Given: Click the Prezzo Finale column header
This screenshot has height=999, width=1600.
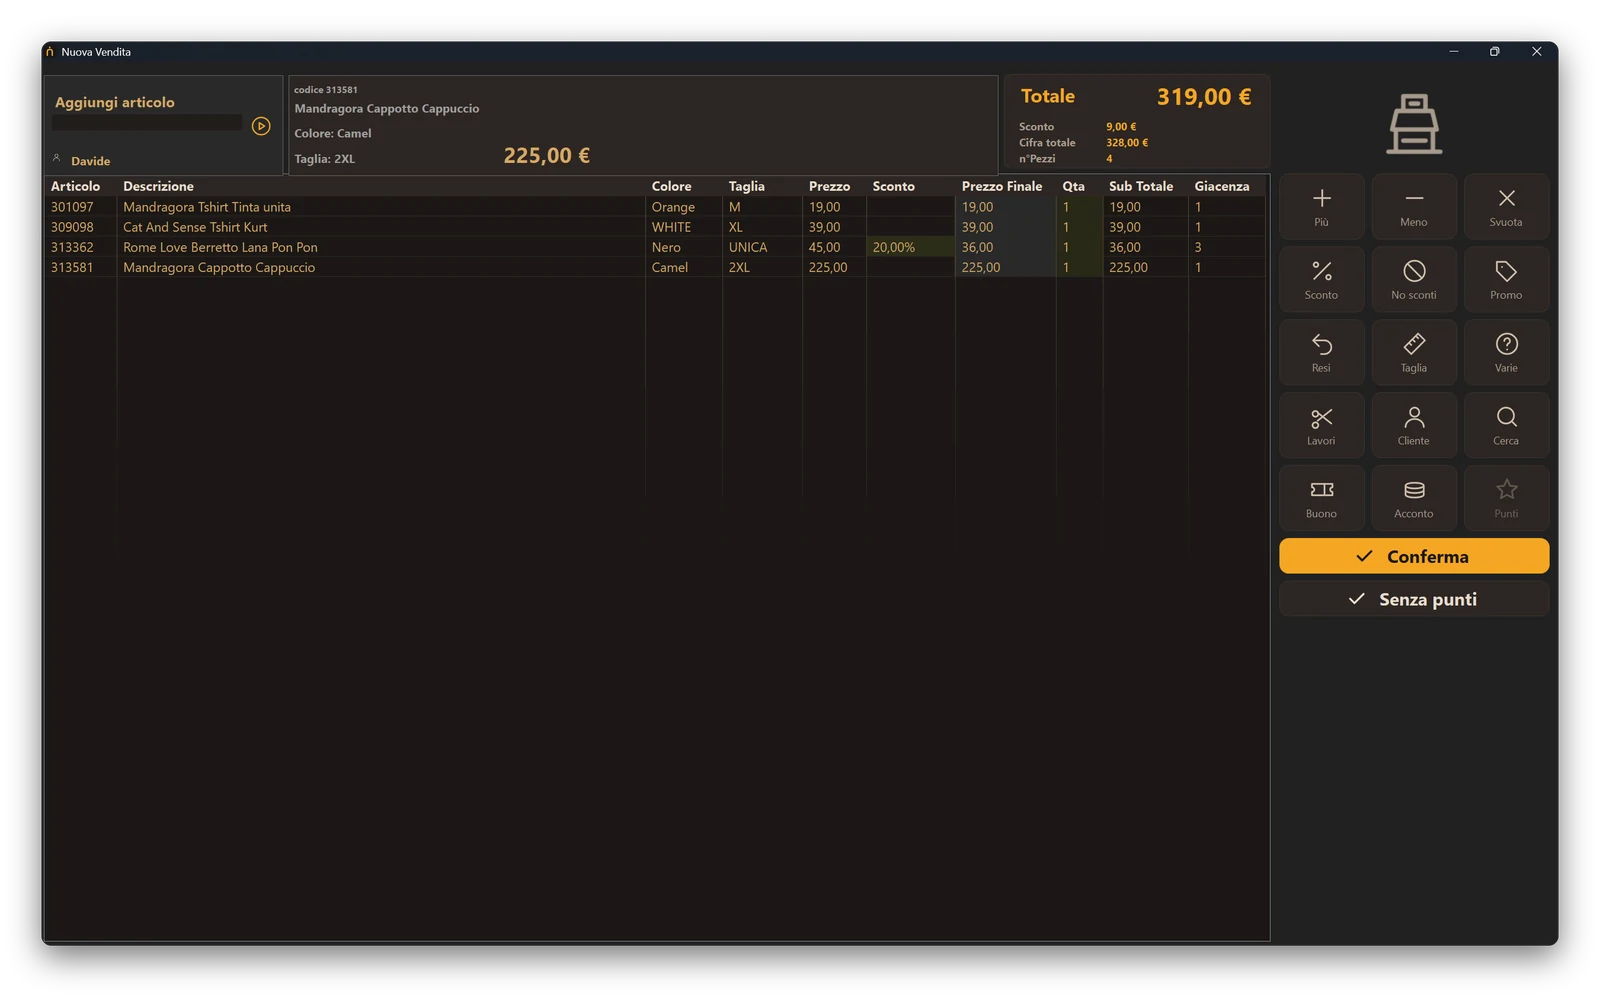Looking at the screenshot, I should coord(1001,186).
